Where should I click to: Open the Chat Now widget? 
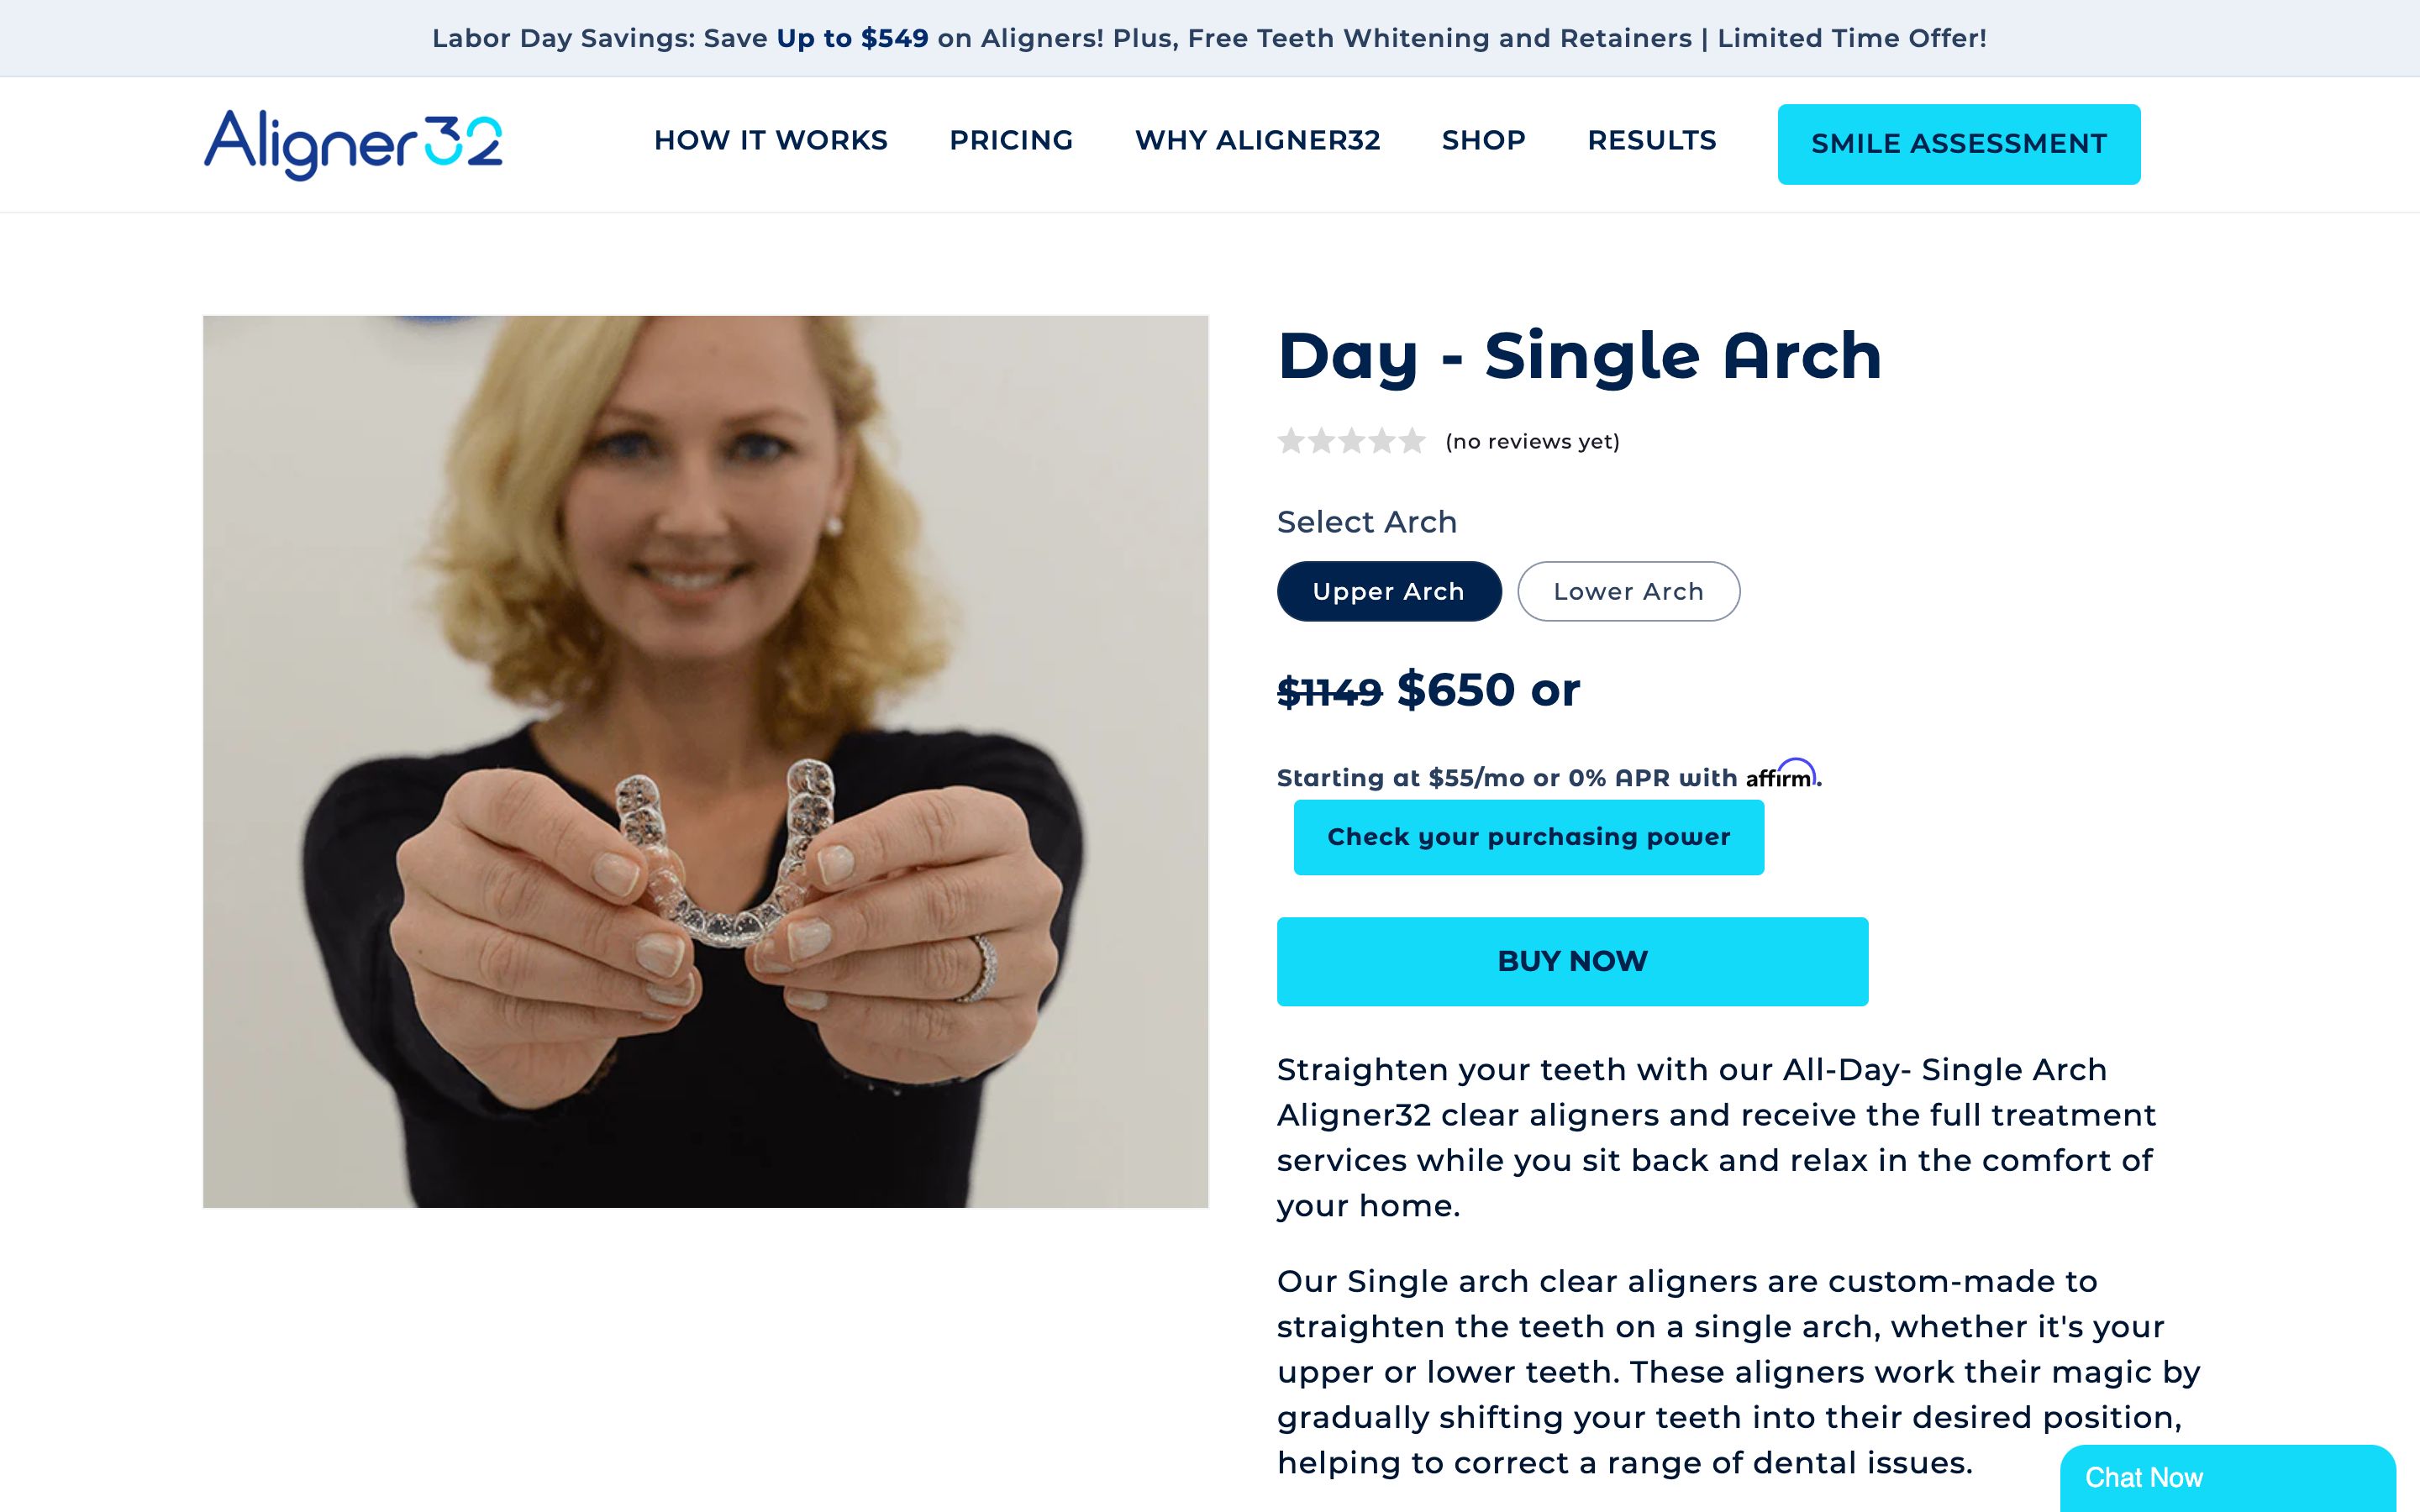2227,1477
